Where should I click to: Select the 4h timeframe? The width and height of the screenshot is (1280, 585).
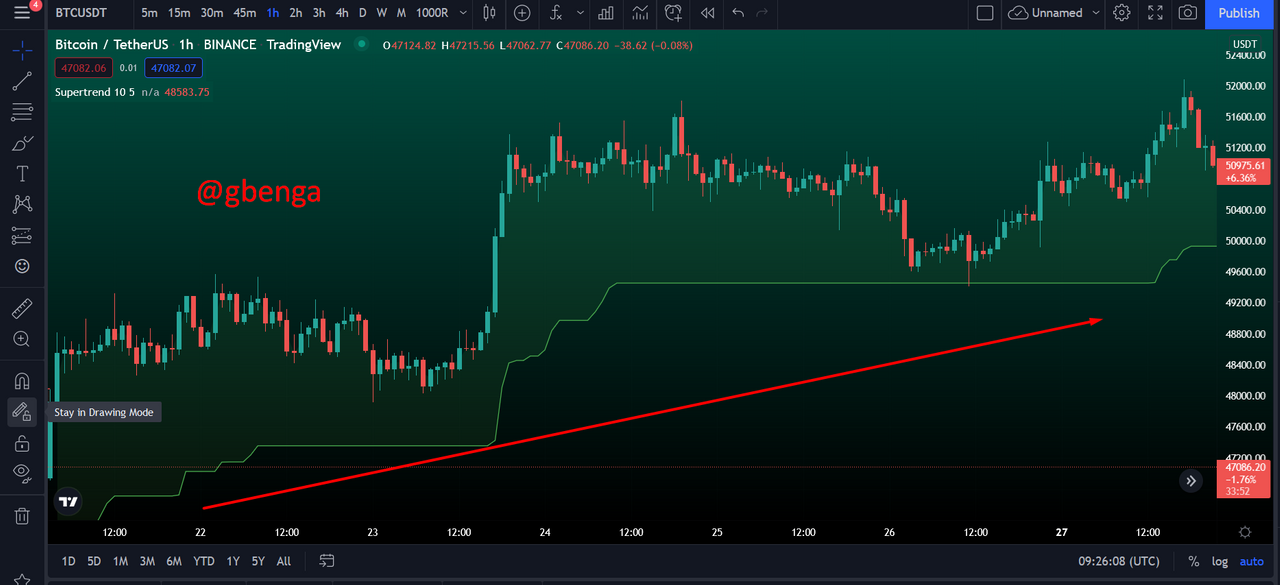pos(342,13)
